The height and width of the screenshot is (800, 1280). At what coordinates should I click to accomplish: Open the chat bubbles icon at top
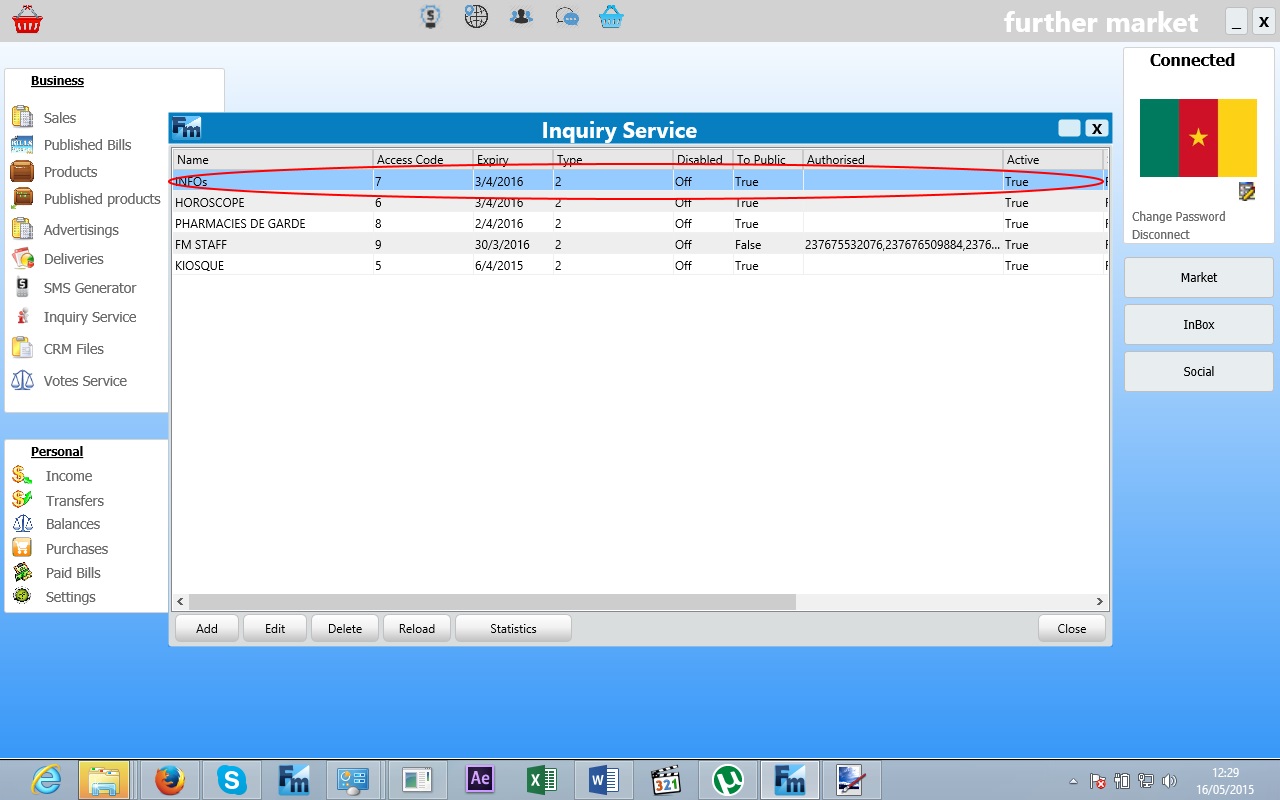click(567, 17)
